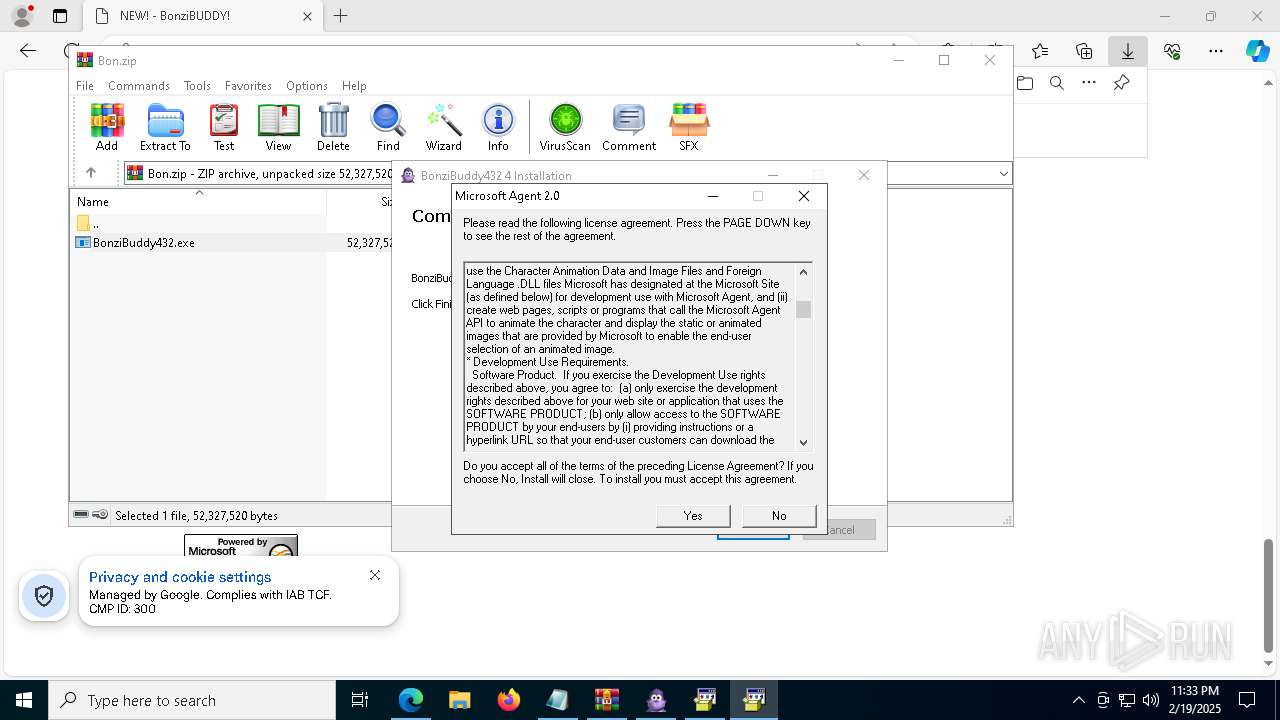
Task: Open the Tools menu in WinRAR
Action: (x=197, y=86)
